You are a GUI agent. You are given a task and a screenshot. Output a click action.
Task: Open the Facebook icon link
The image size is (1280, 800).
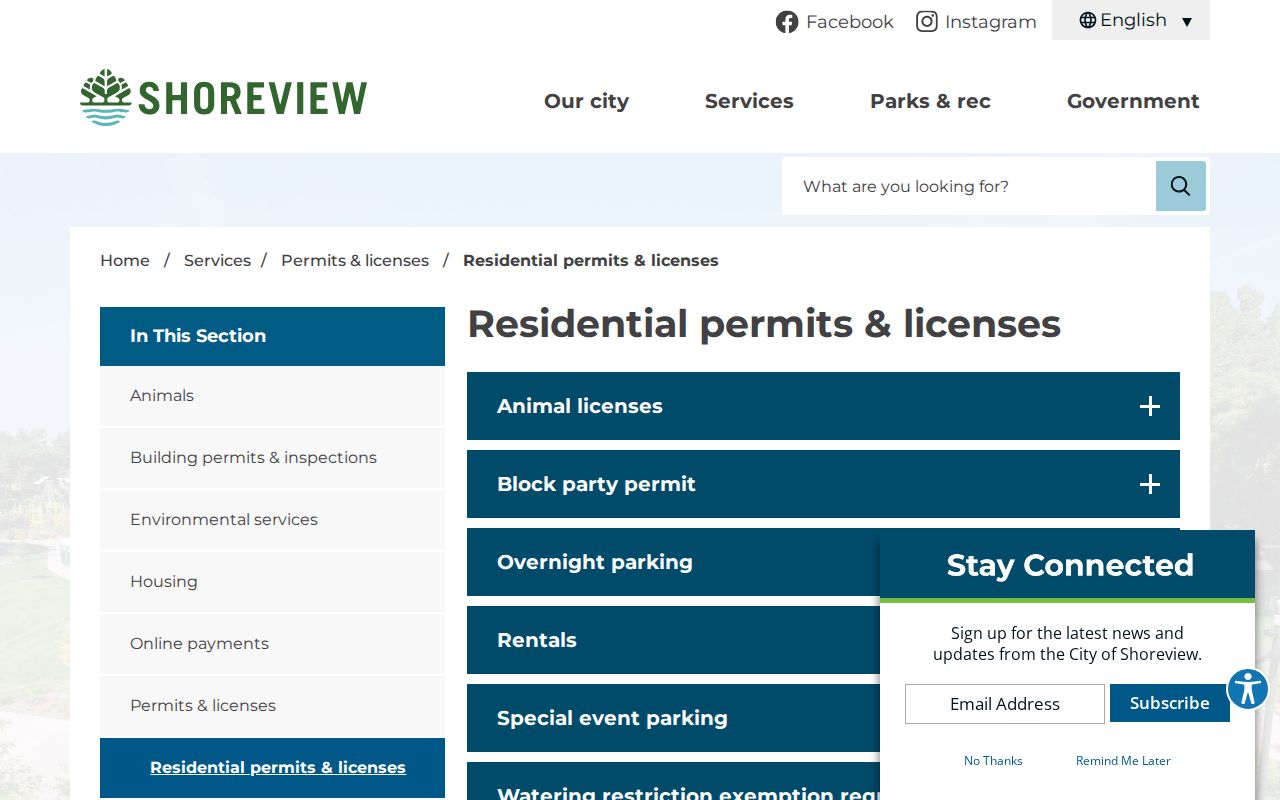coord(787,22)
